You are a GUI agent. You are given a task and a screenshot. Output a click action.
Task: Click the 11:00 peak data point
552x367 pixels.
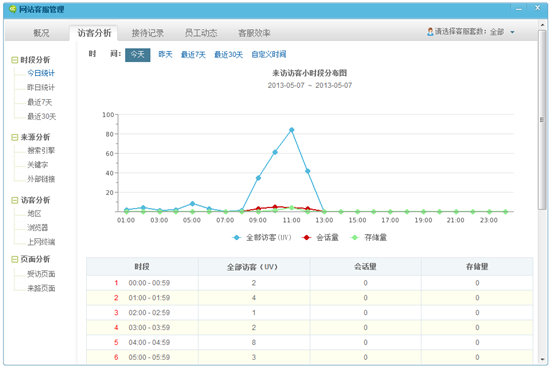[x=291, y=130]
